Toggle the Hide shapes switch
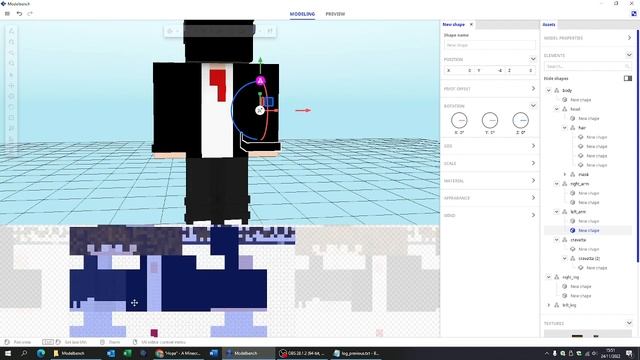Image resolution: width=640 pixels, height=360 pixels. point(628,78)
